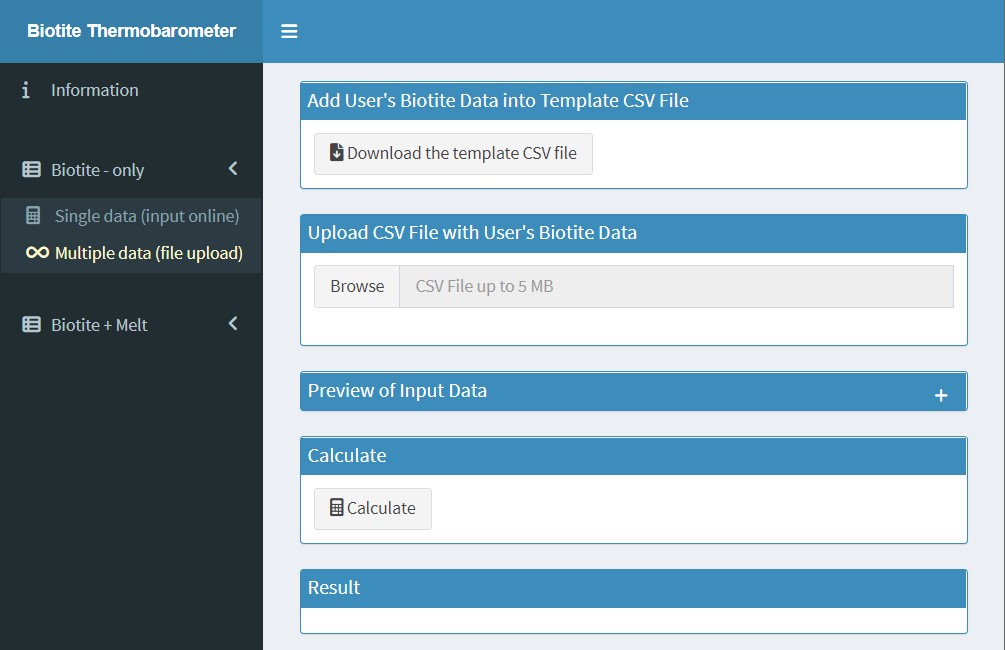Open the Biotite + Melt sidebar section

99,325
